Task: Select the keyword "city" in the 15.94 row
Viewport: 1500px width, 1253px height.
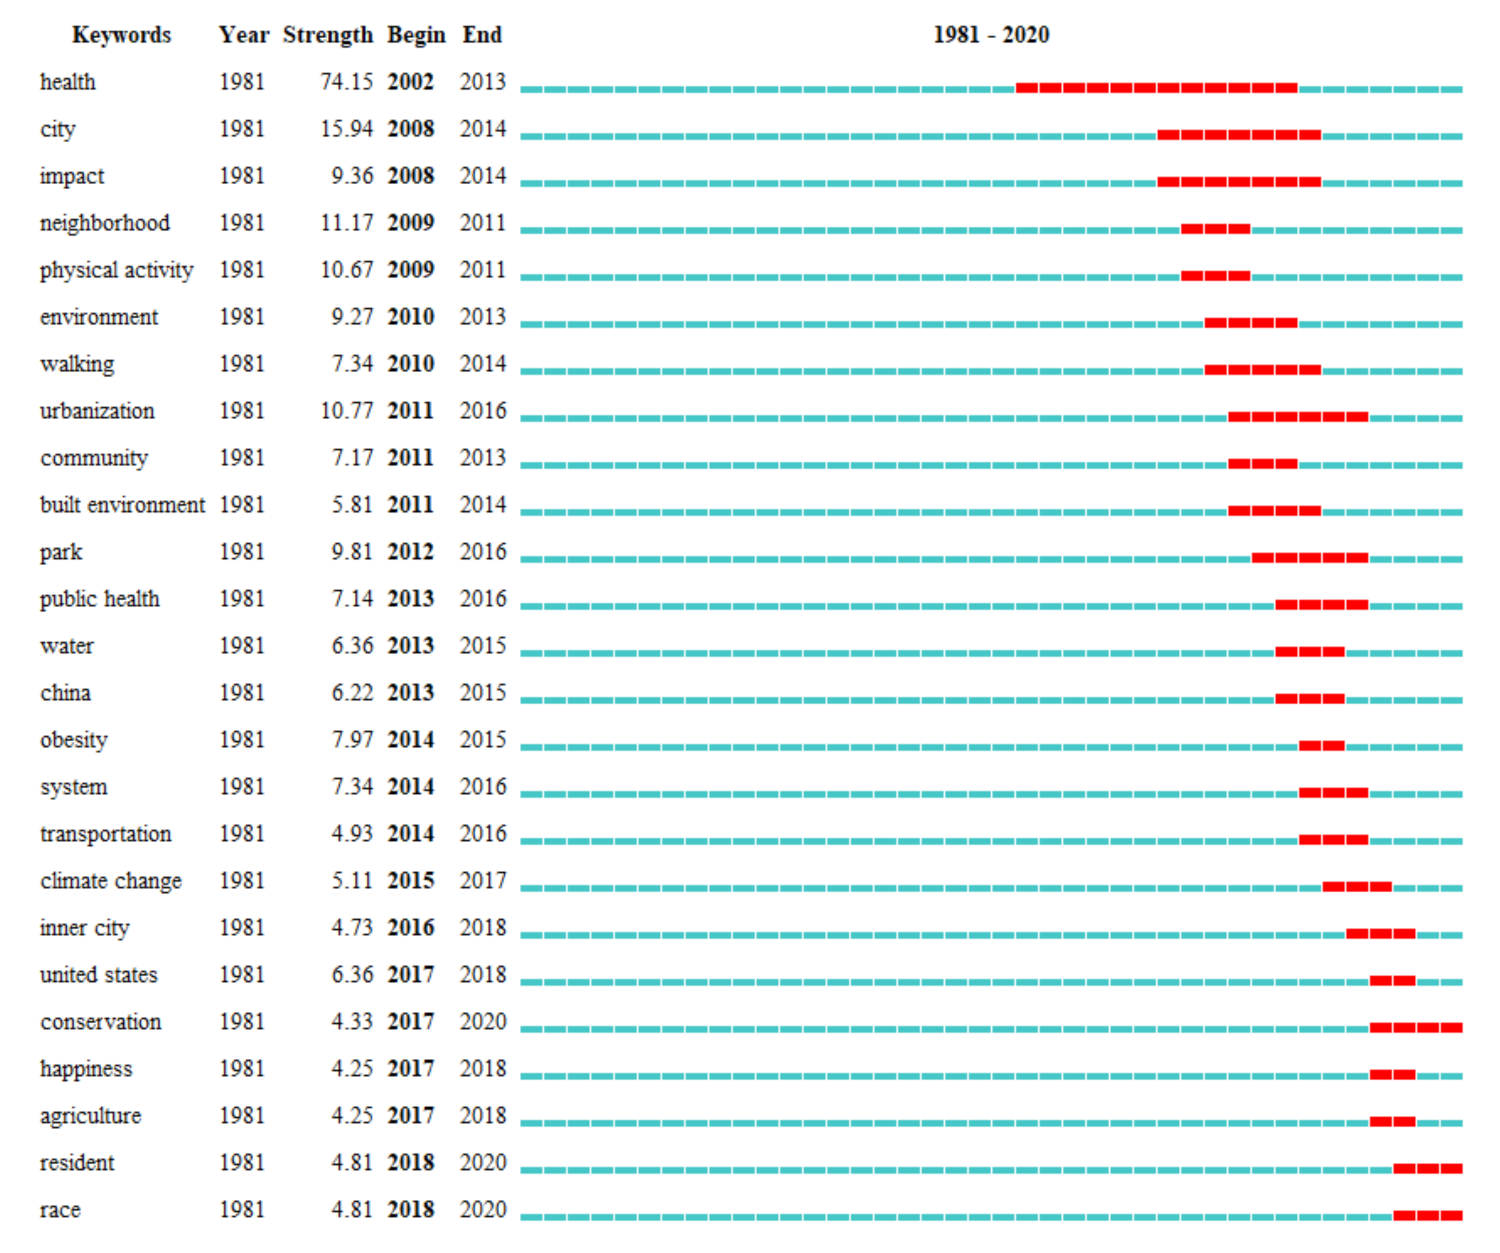Action: pos(58,129)
